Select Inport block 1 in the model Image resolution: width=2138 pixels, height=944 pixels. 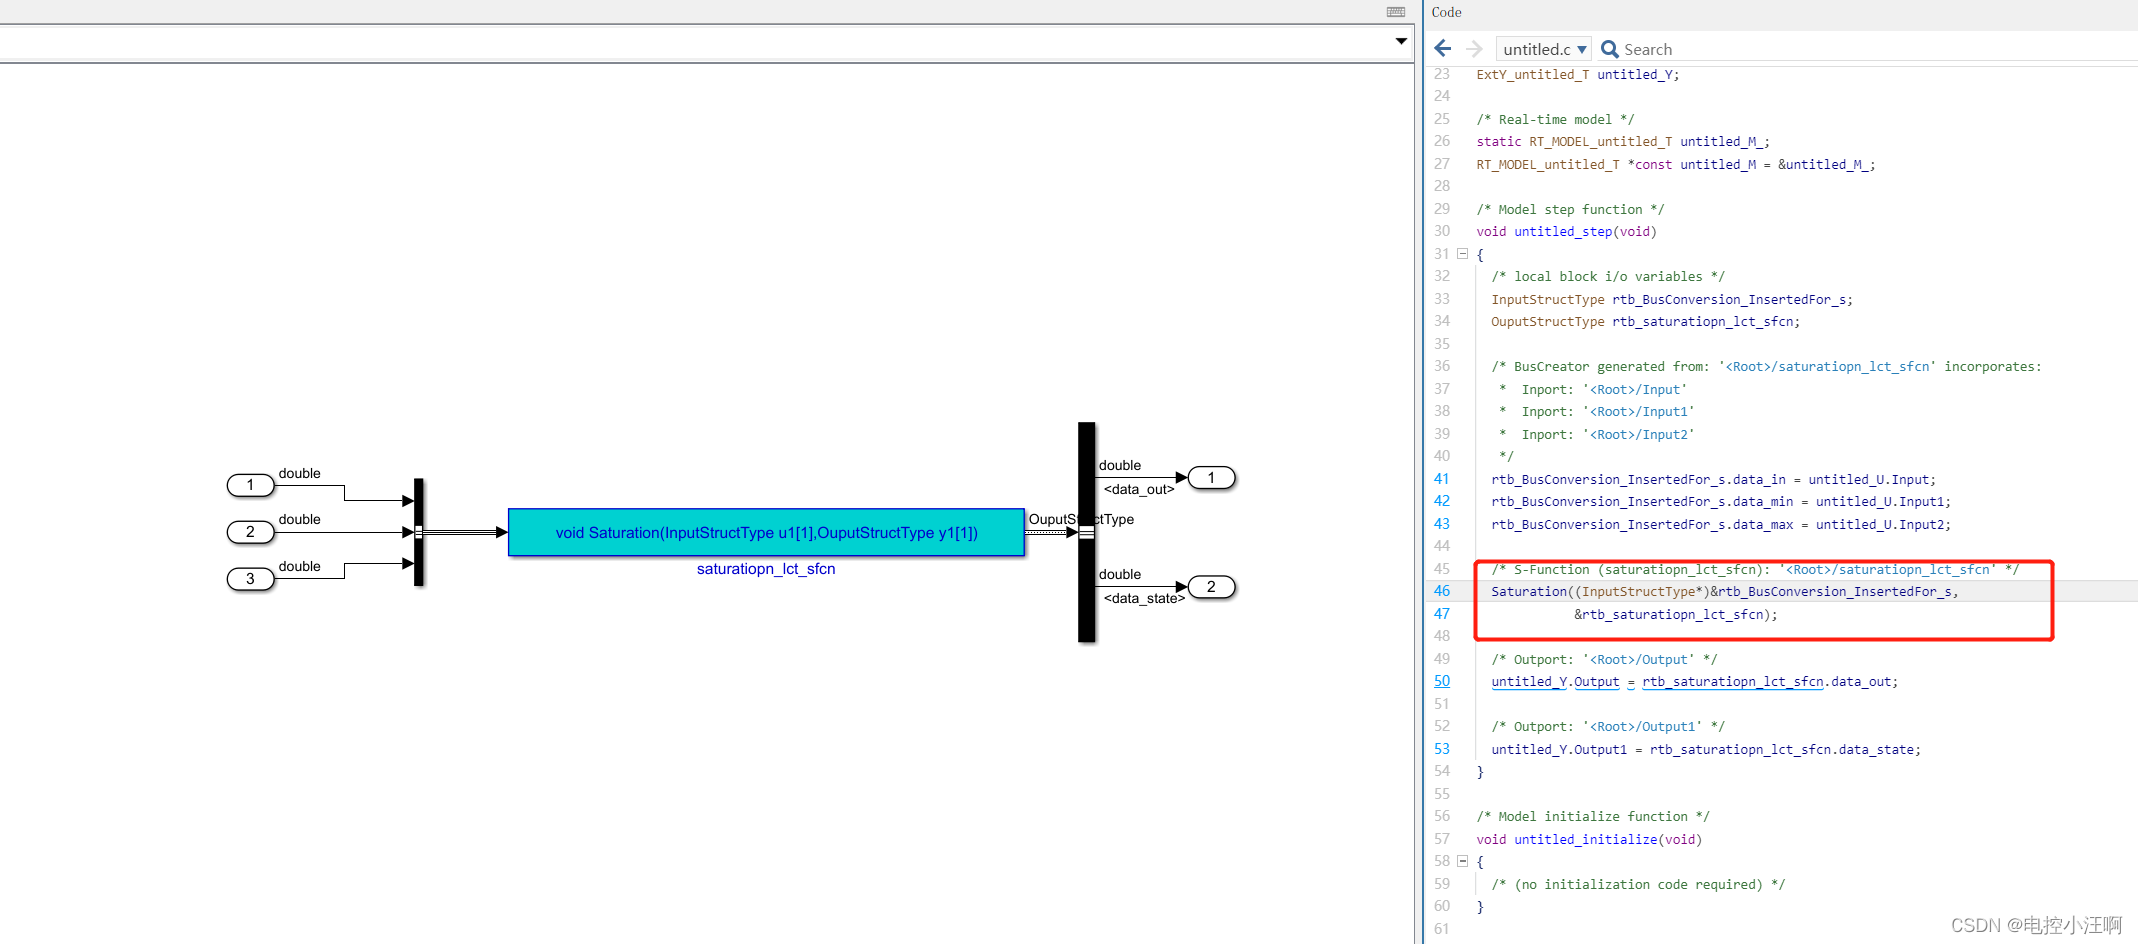tap(250, 485)
